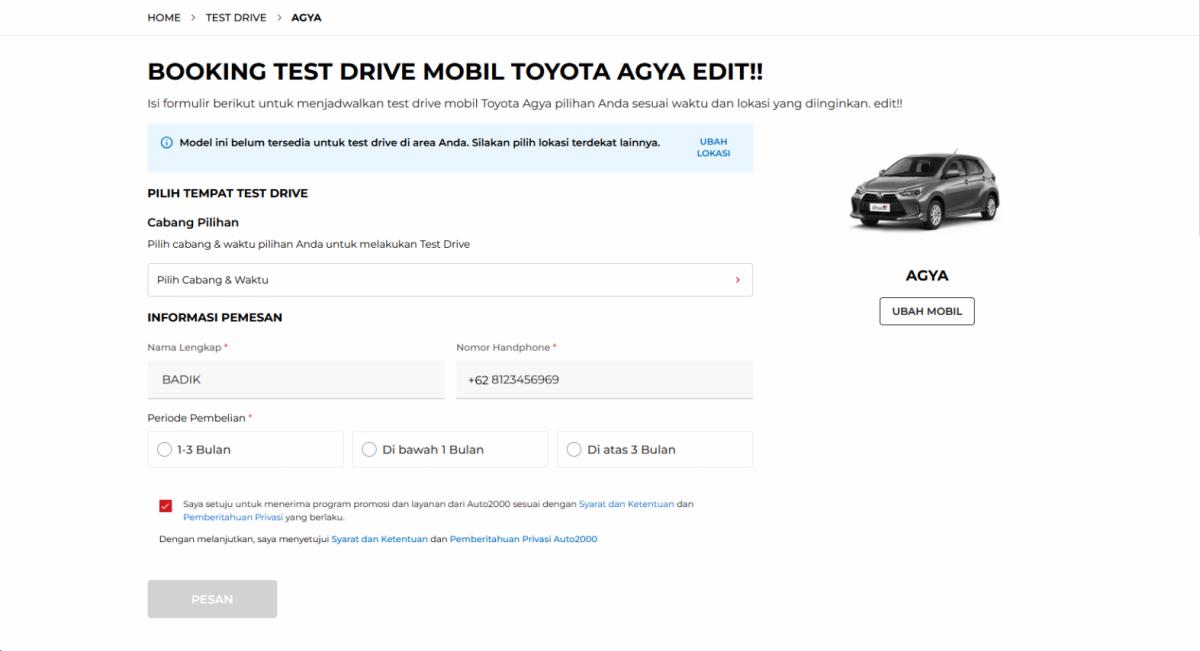The height and width of the screenshot is (651, 1200).
Task: Select the 1-3 Bulan radio option
Action: tap(165, 450)
